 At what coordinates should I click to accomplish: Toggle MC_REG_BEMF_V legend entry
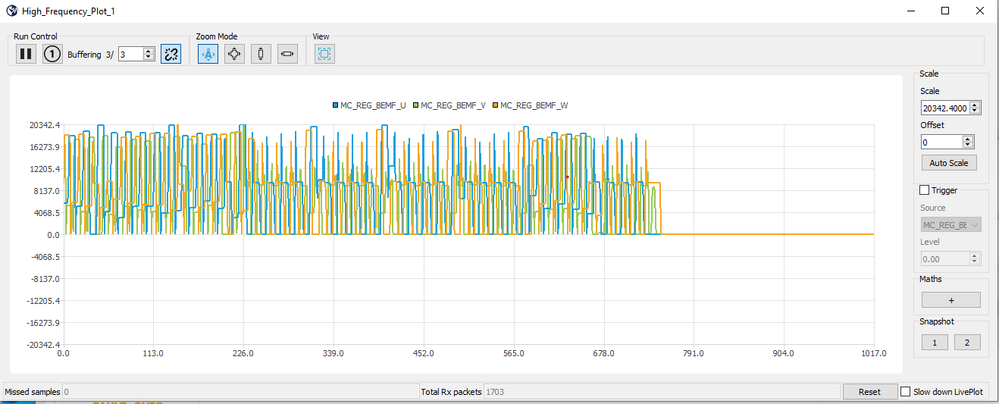coord(450,106)
